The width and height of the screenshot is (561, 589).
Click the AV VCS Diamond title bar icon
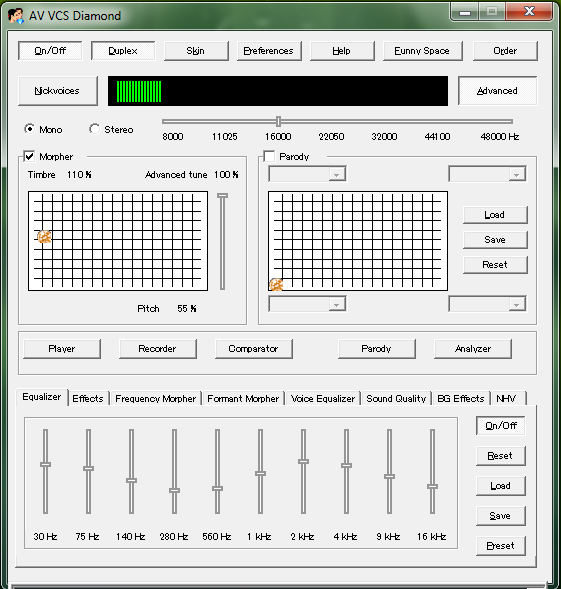(16, 16)
